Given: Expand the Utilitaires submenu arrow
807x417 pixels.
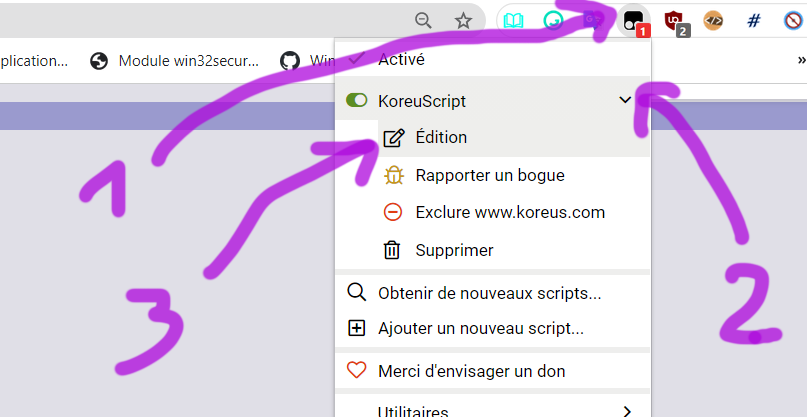Looking at the screenshot, I should (627, 410).
